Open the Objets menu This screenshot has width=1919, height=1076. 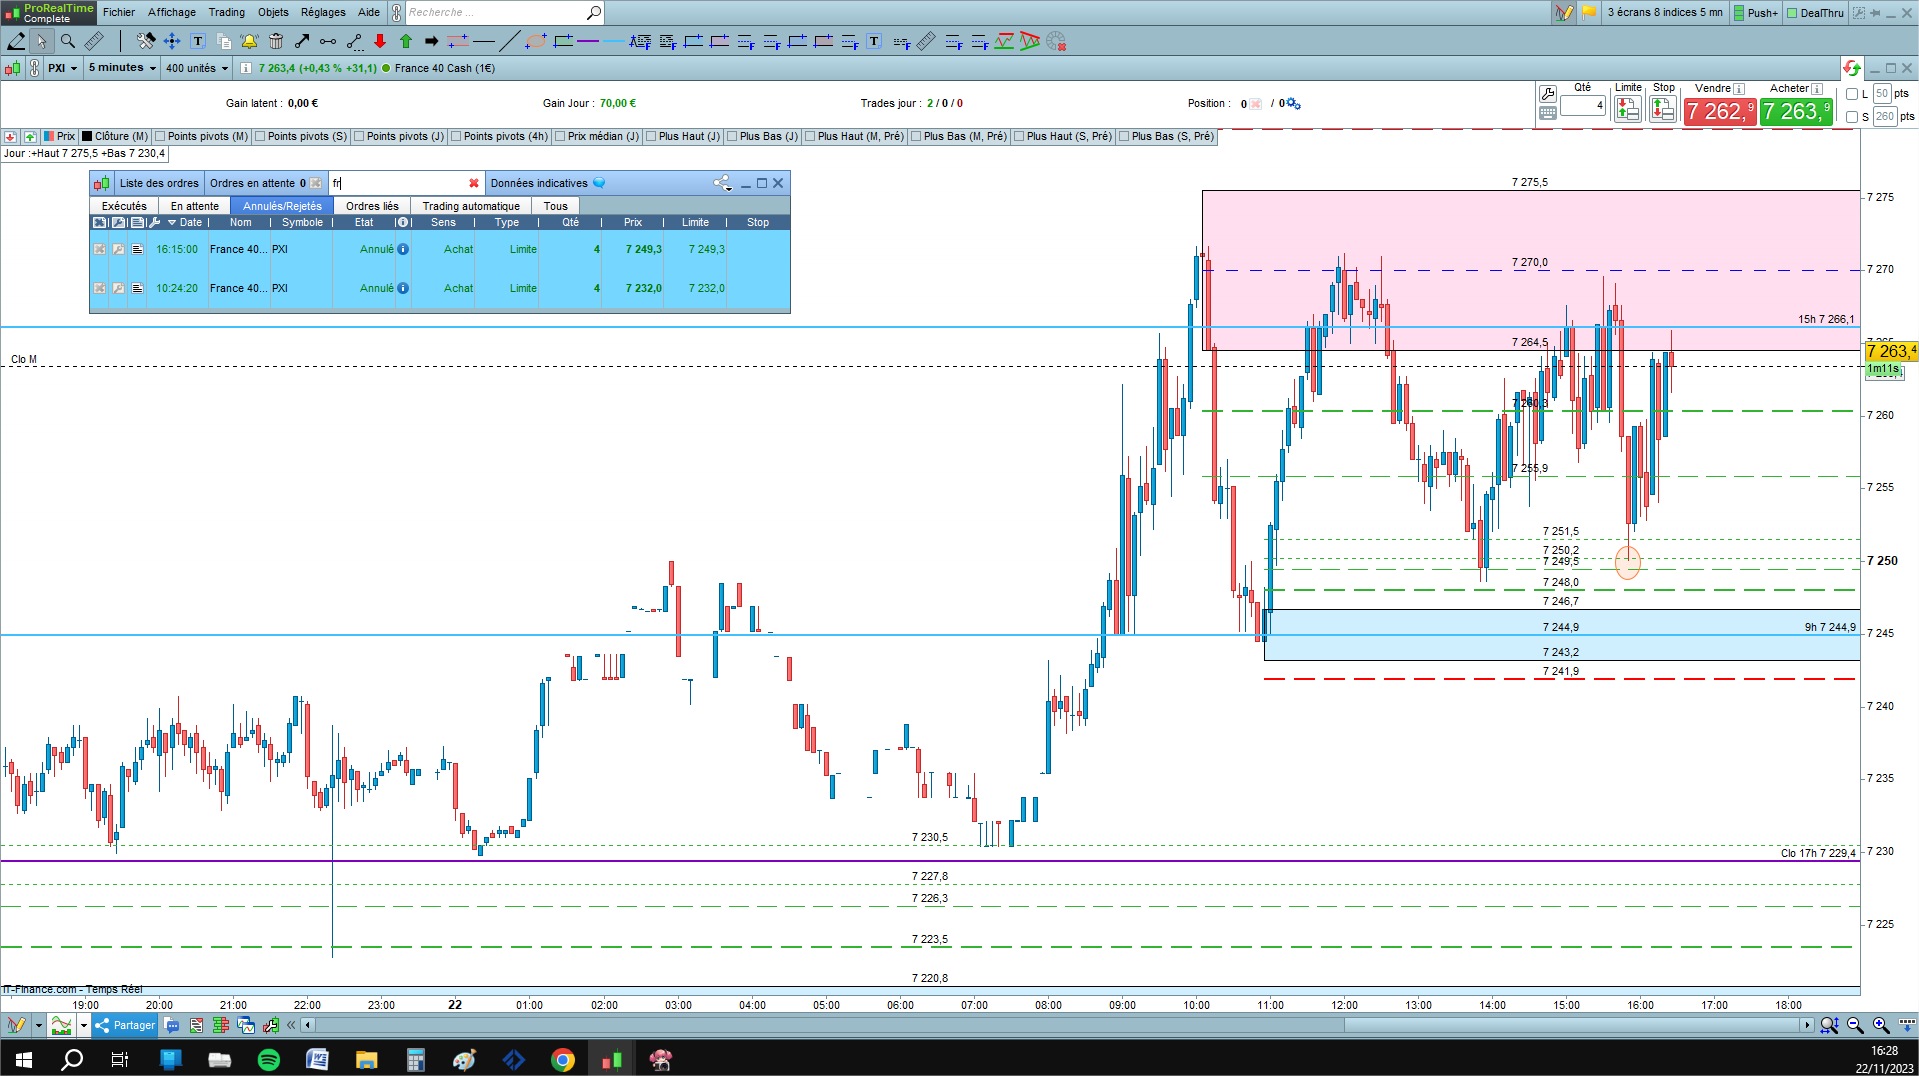pos(273,13)
